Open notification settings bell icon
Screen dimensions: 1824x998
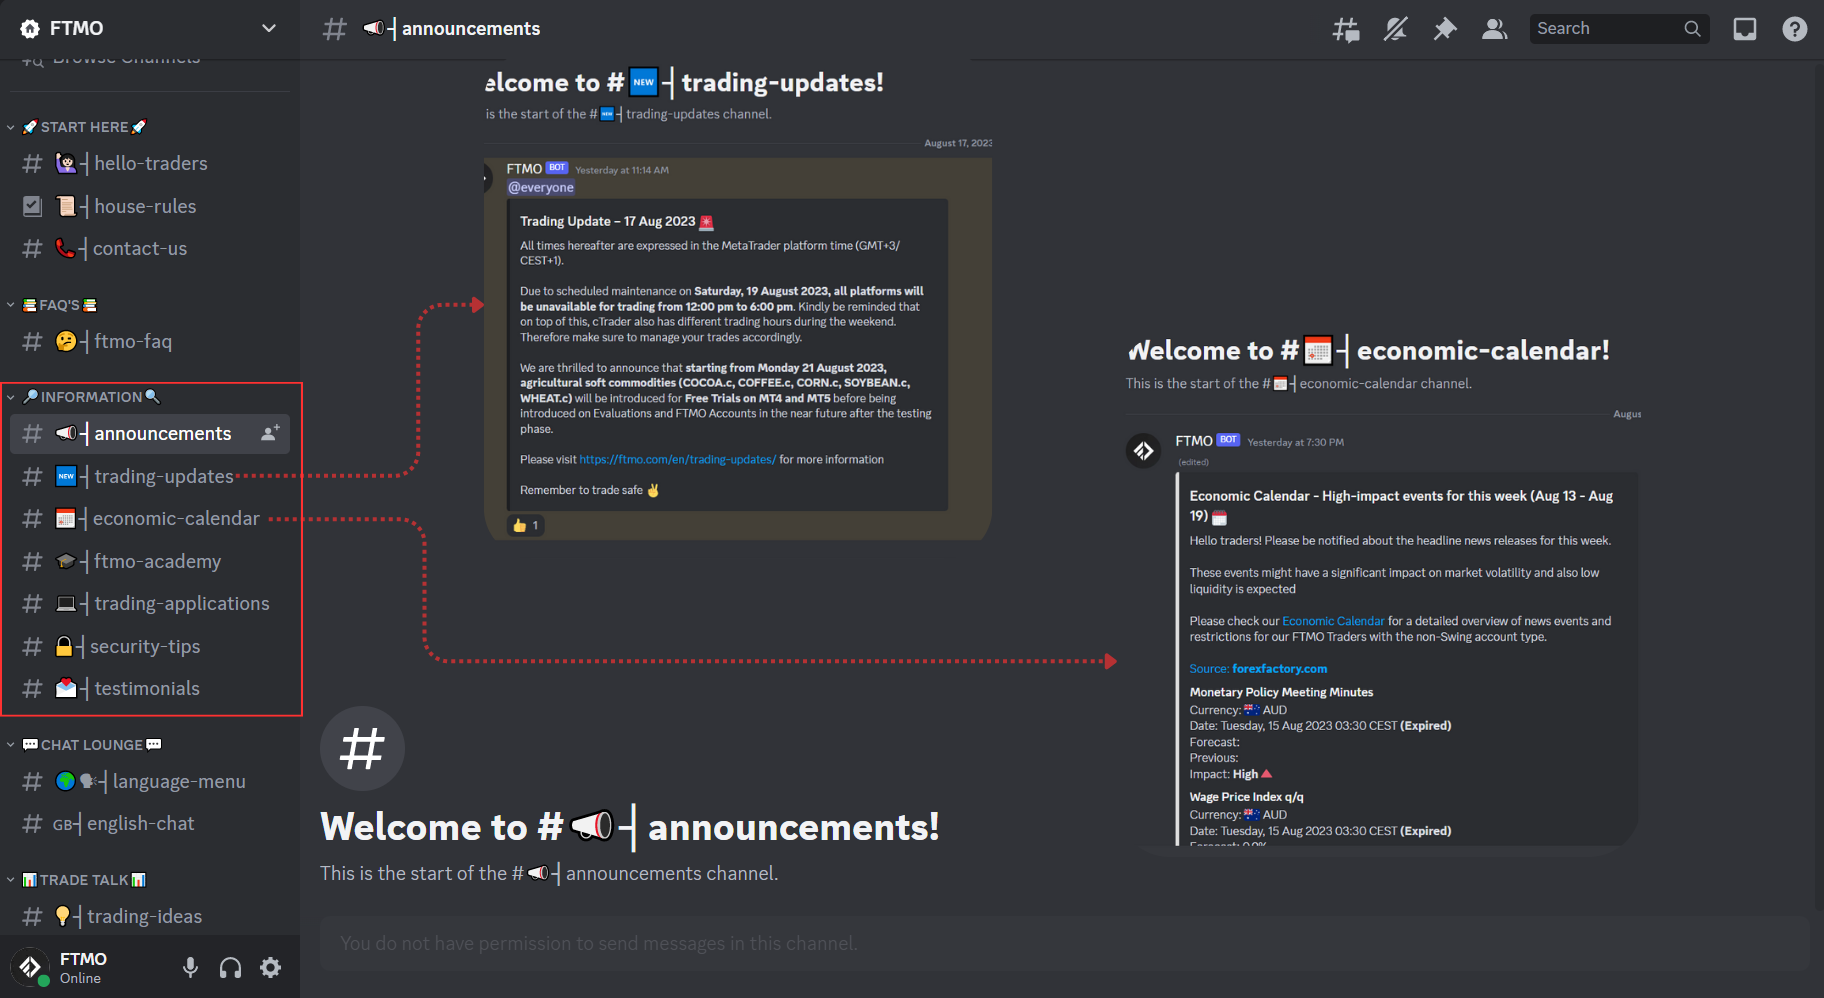point(1396,29)
